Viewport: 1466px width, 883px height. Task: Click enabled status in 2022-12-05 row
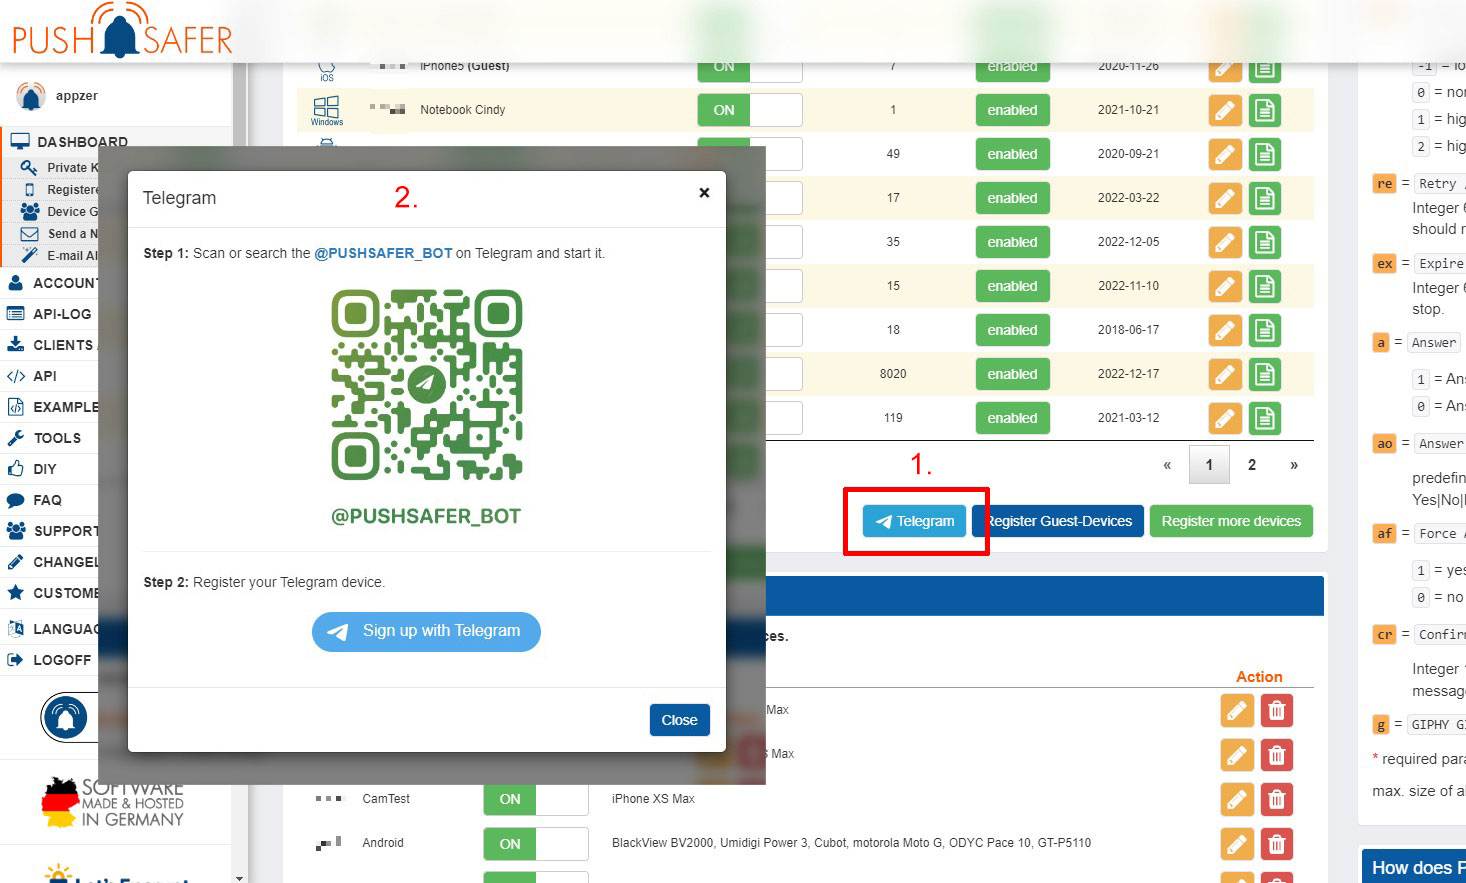point(1012,242)
